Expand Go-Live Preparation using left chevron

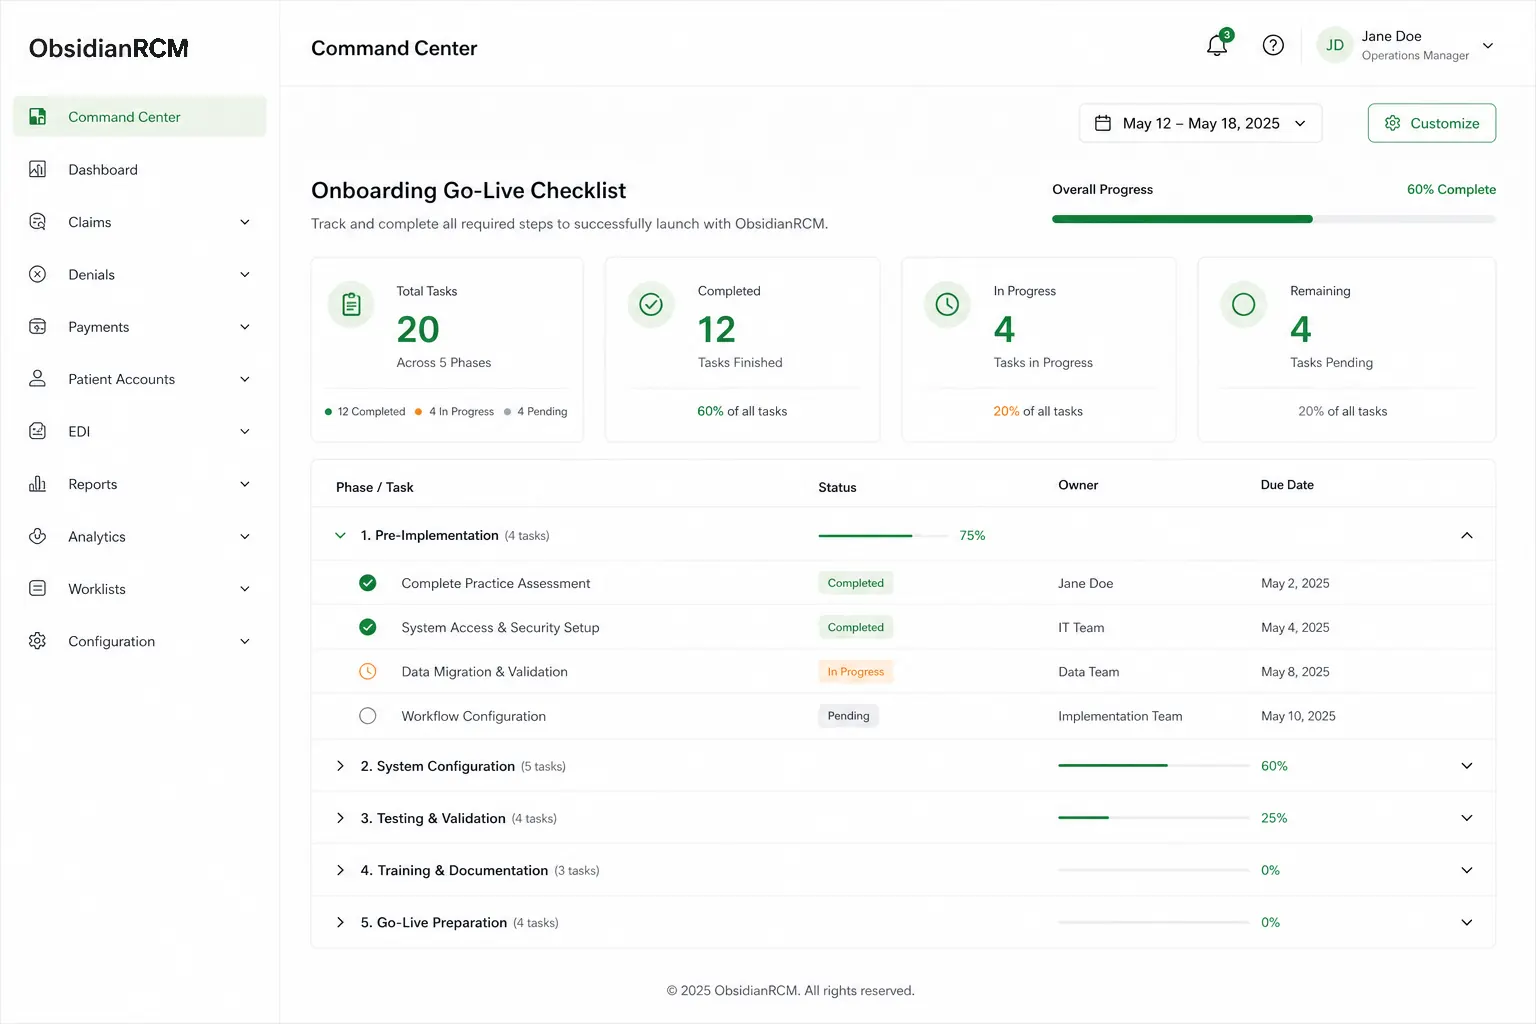[x=340, y=922]
